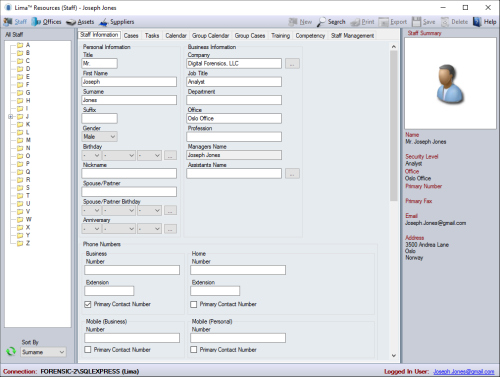Click the Print toolbar icon
This screenshot has width=500, height=377.
tap(355, 22)
